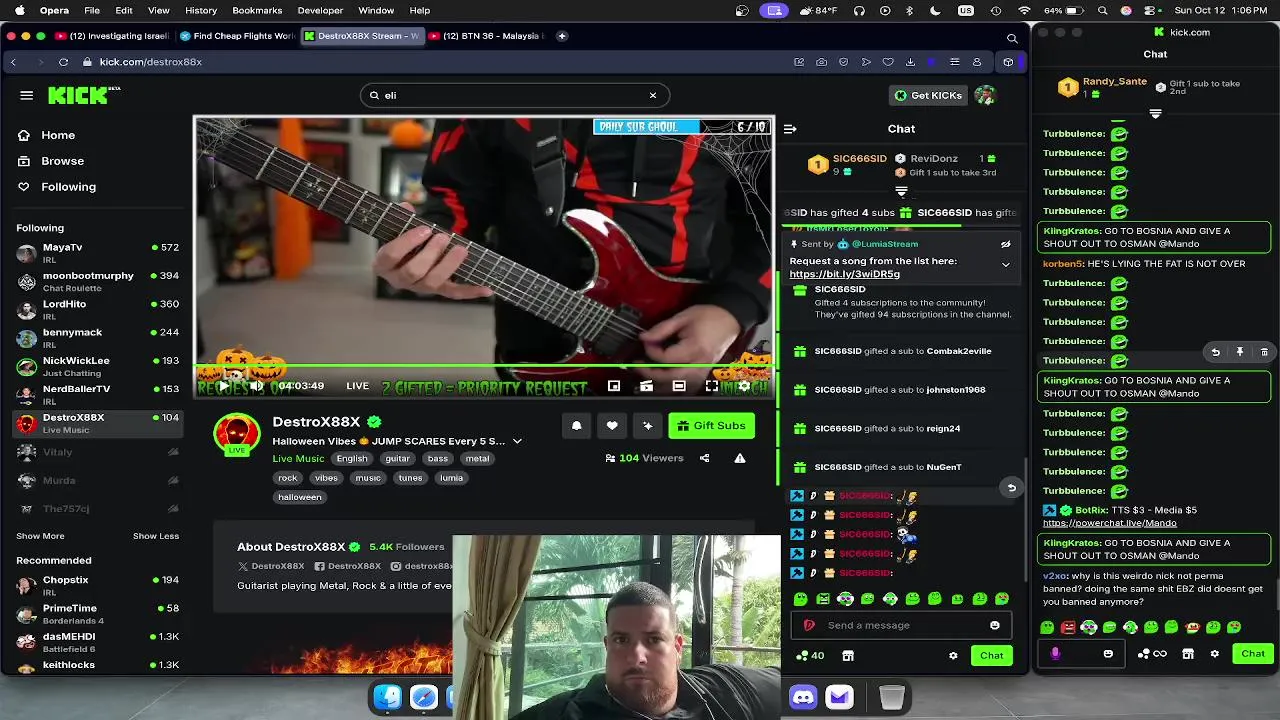Open MayaTv channel in Following list
Viewport: 1280px width, 720px height.
click(97, 252)
